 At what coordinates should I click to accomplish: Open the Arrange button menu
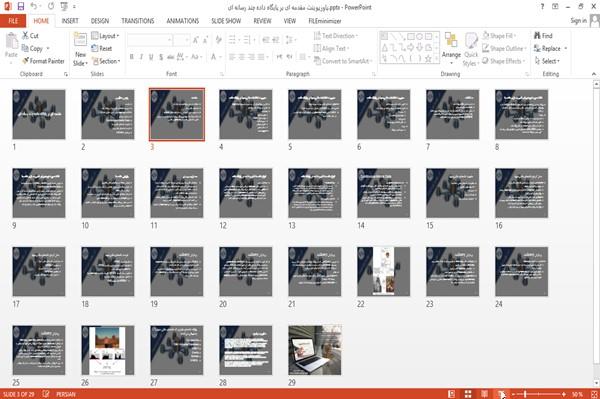click(x=451, y=49)
